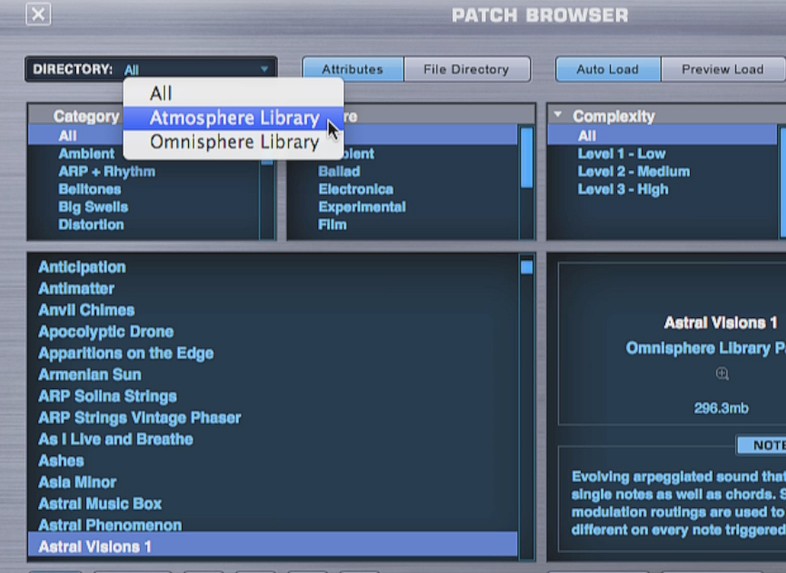Filter by Level 1 - Low complexity
The width and height of the screenshot is (786, 573).
[622, 154]
